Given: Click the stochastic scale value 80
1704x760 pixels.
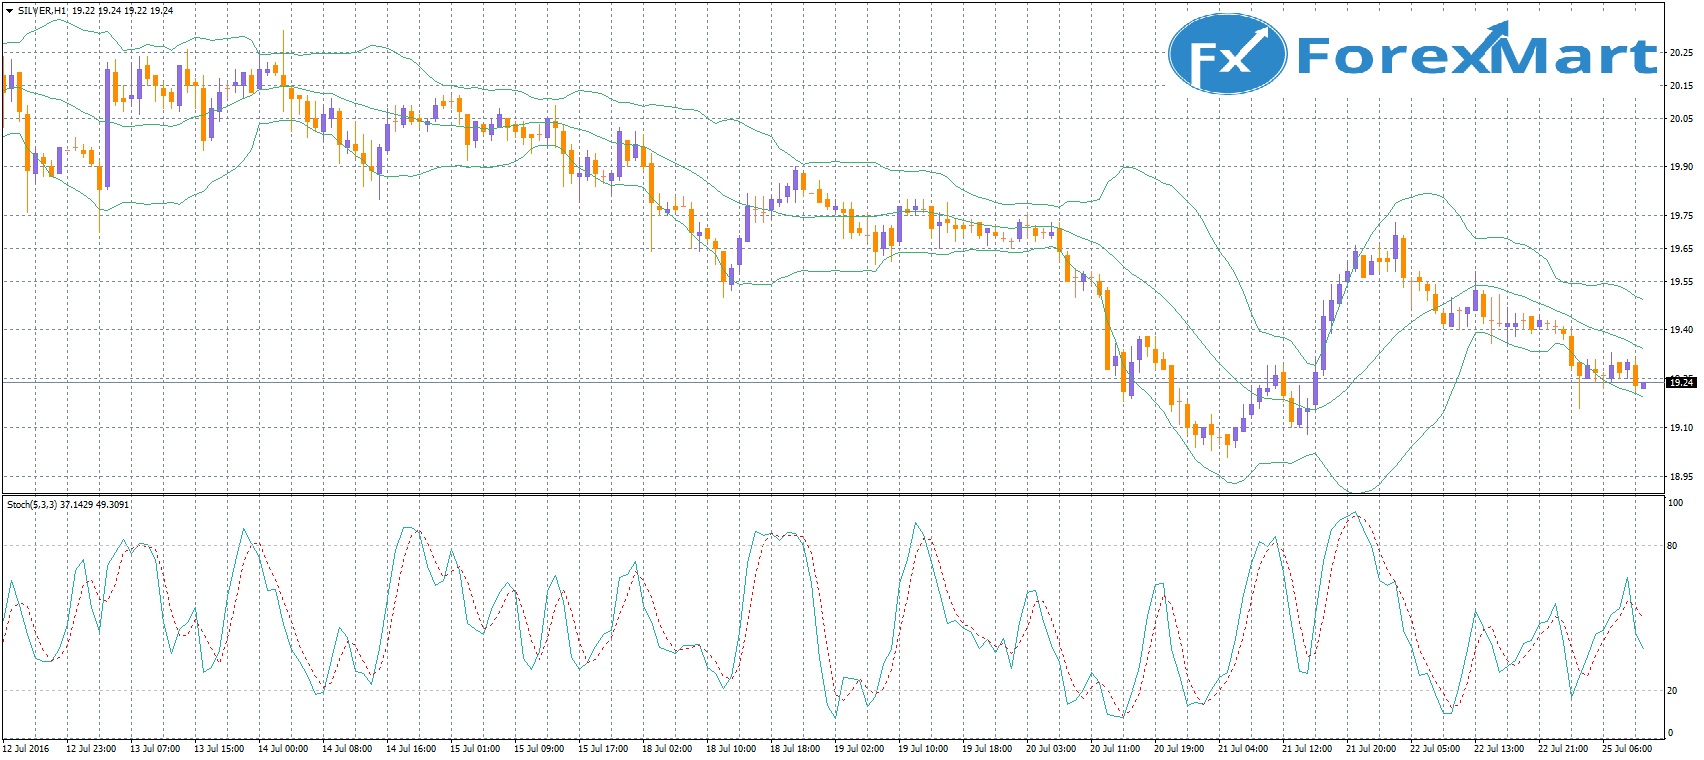Looking at the screenshot, I should [1674, 546].
